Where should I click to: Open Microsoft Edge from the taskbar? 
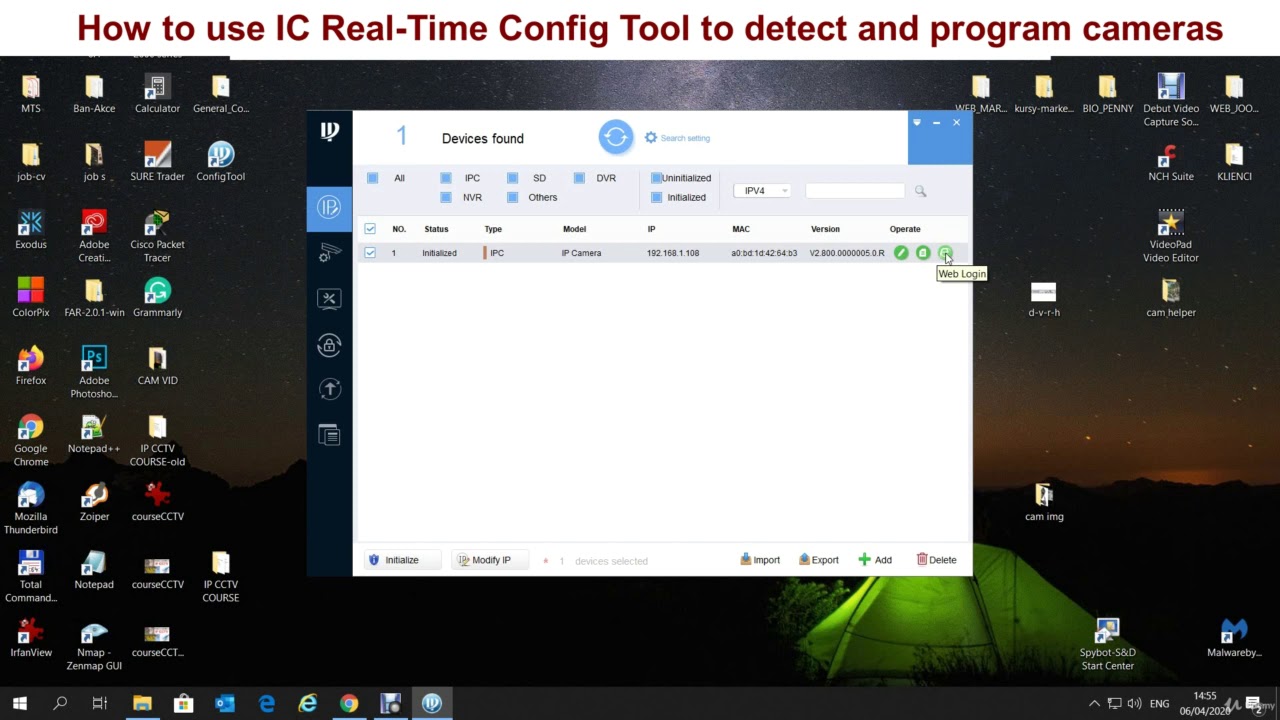(x=266, y=703)
